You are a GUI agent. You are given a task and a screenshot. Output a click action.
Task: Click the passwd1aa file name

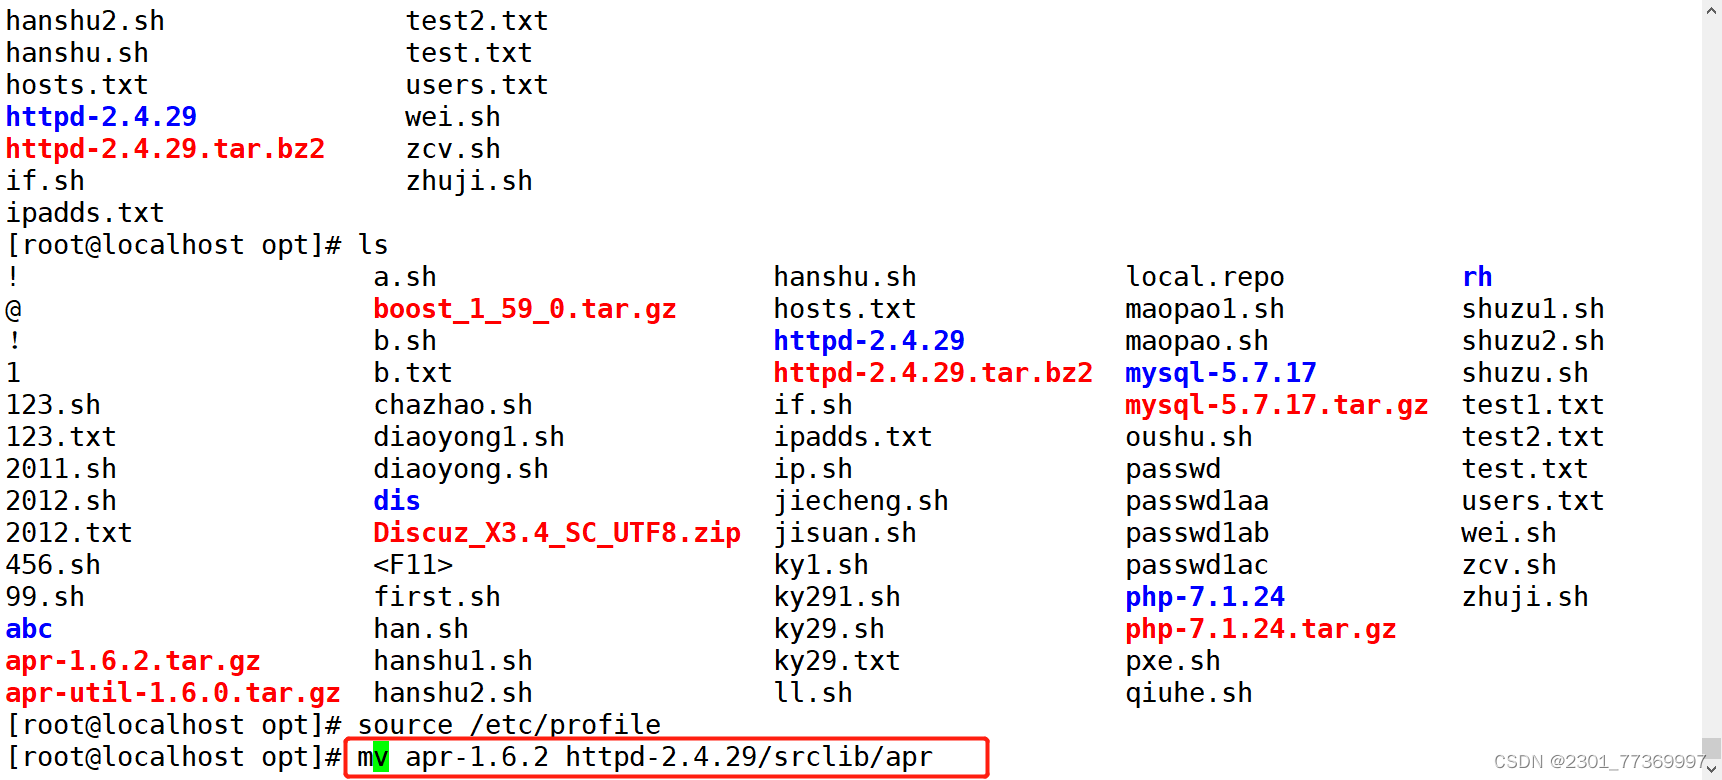point(1197,501)
